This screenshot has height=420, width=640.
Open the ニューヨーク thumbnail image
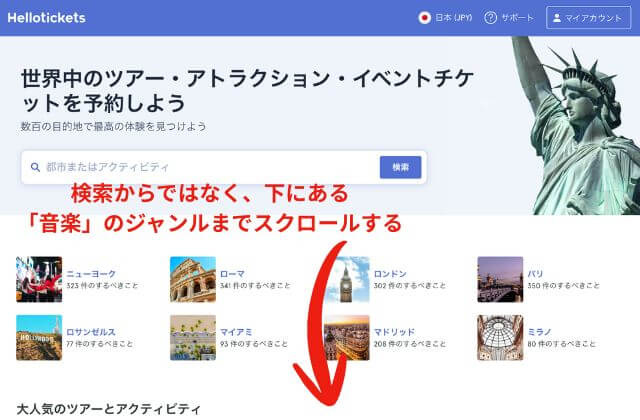coord(39,280)
